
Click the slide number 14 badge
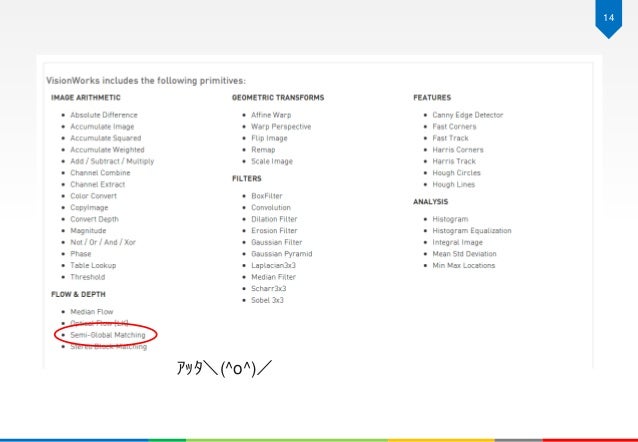coord(608,18)
